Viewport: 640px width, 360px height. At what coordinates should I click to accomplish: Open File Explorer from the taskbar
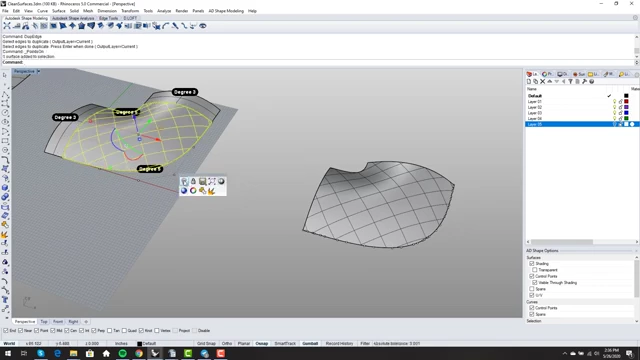(x=73, y=353)
